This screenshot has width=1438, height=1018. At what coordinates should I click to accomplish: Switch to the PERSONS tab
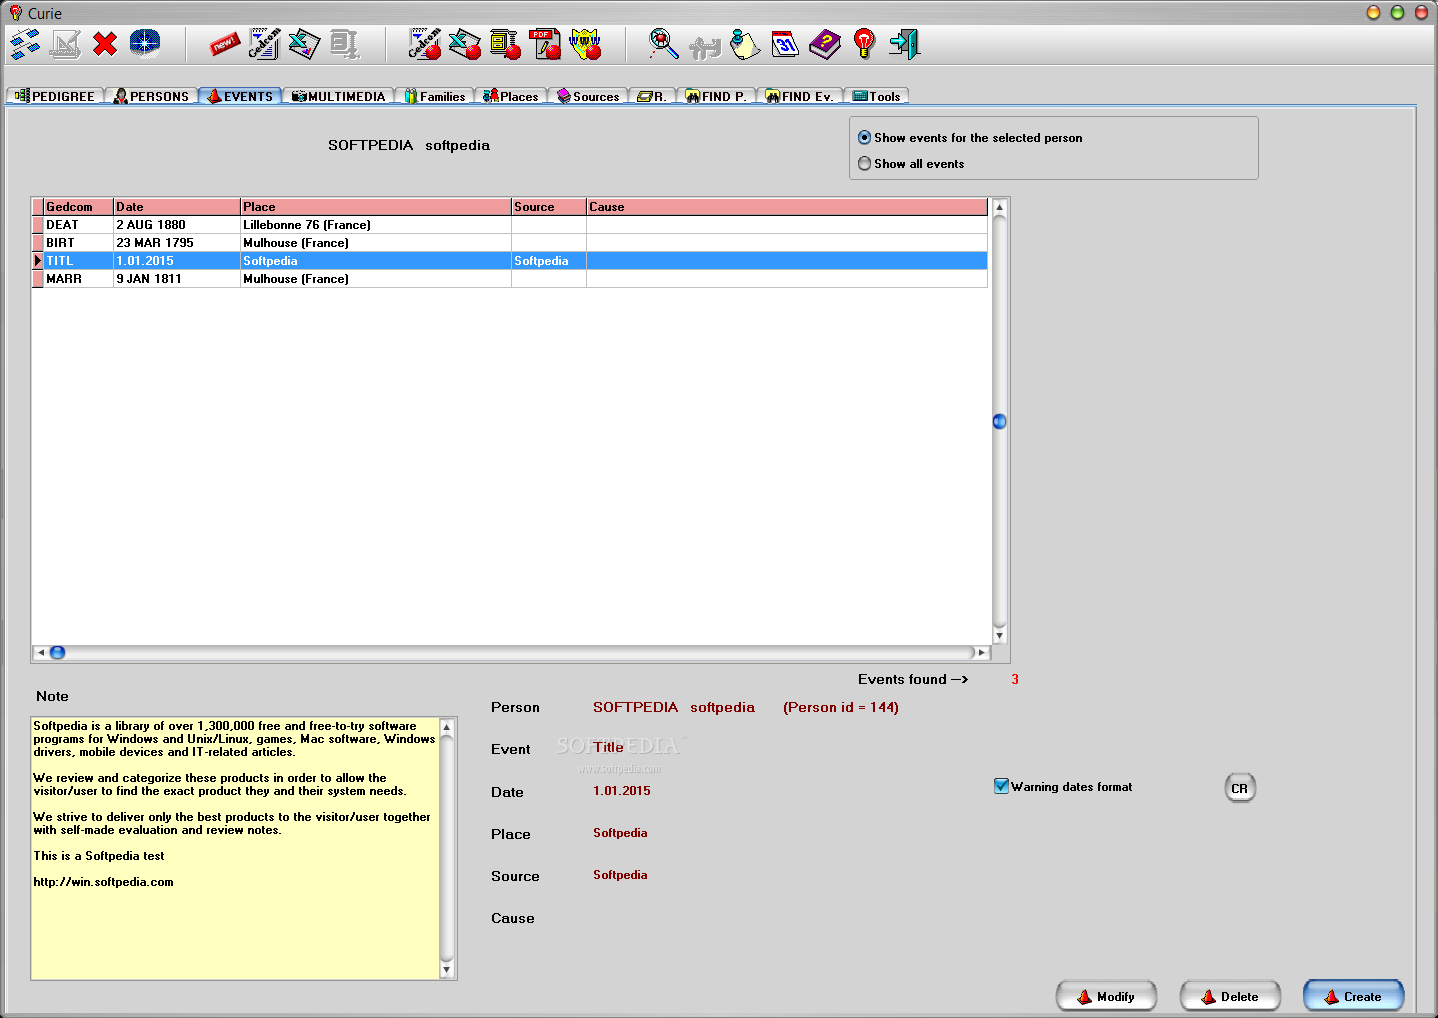tap(151, 96)
